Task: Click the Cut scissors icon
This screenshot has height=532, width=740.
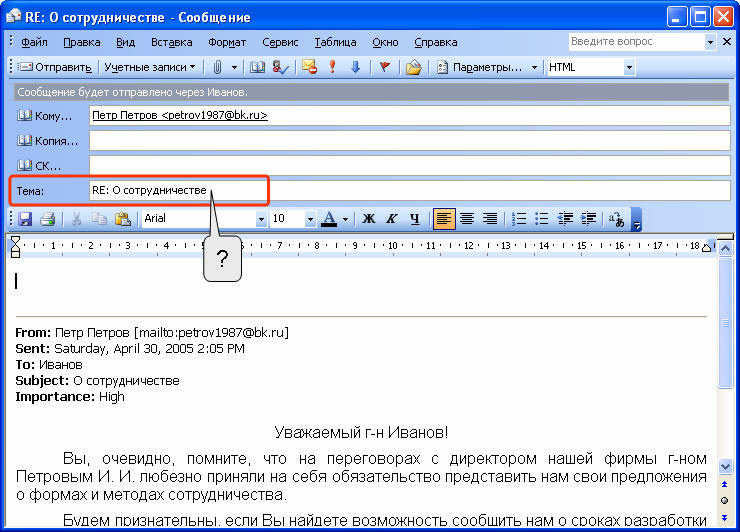Action: 76,219
